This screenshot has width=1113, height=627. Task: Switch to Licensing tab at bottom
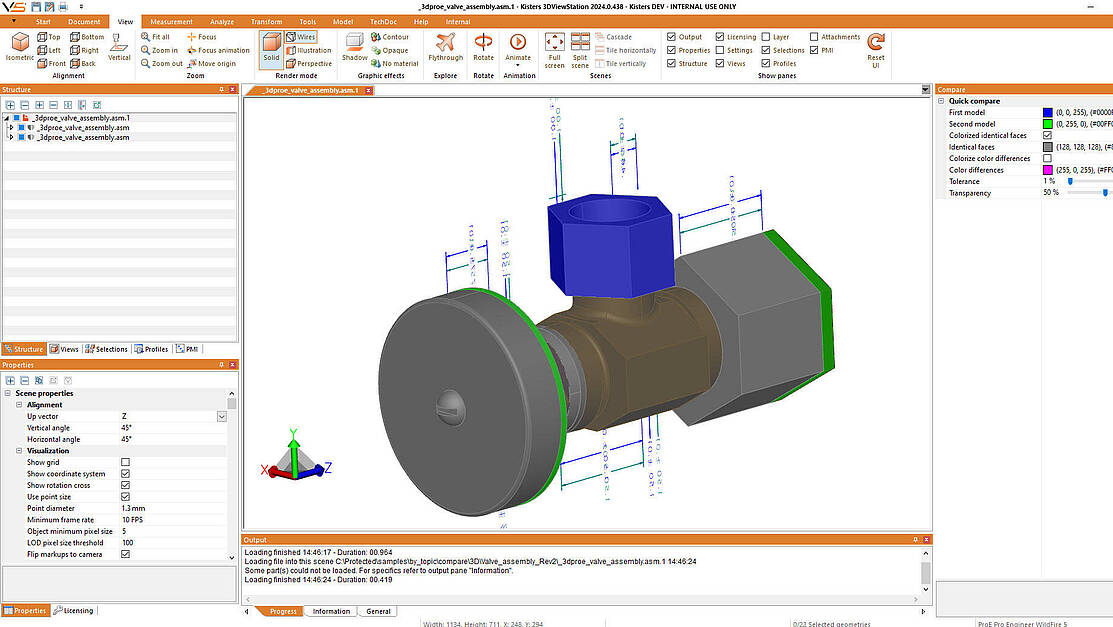coord(73,611)
